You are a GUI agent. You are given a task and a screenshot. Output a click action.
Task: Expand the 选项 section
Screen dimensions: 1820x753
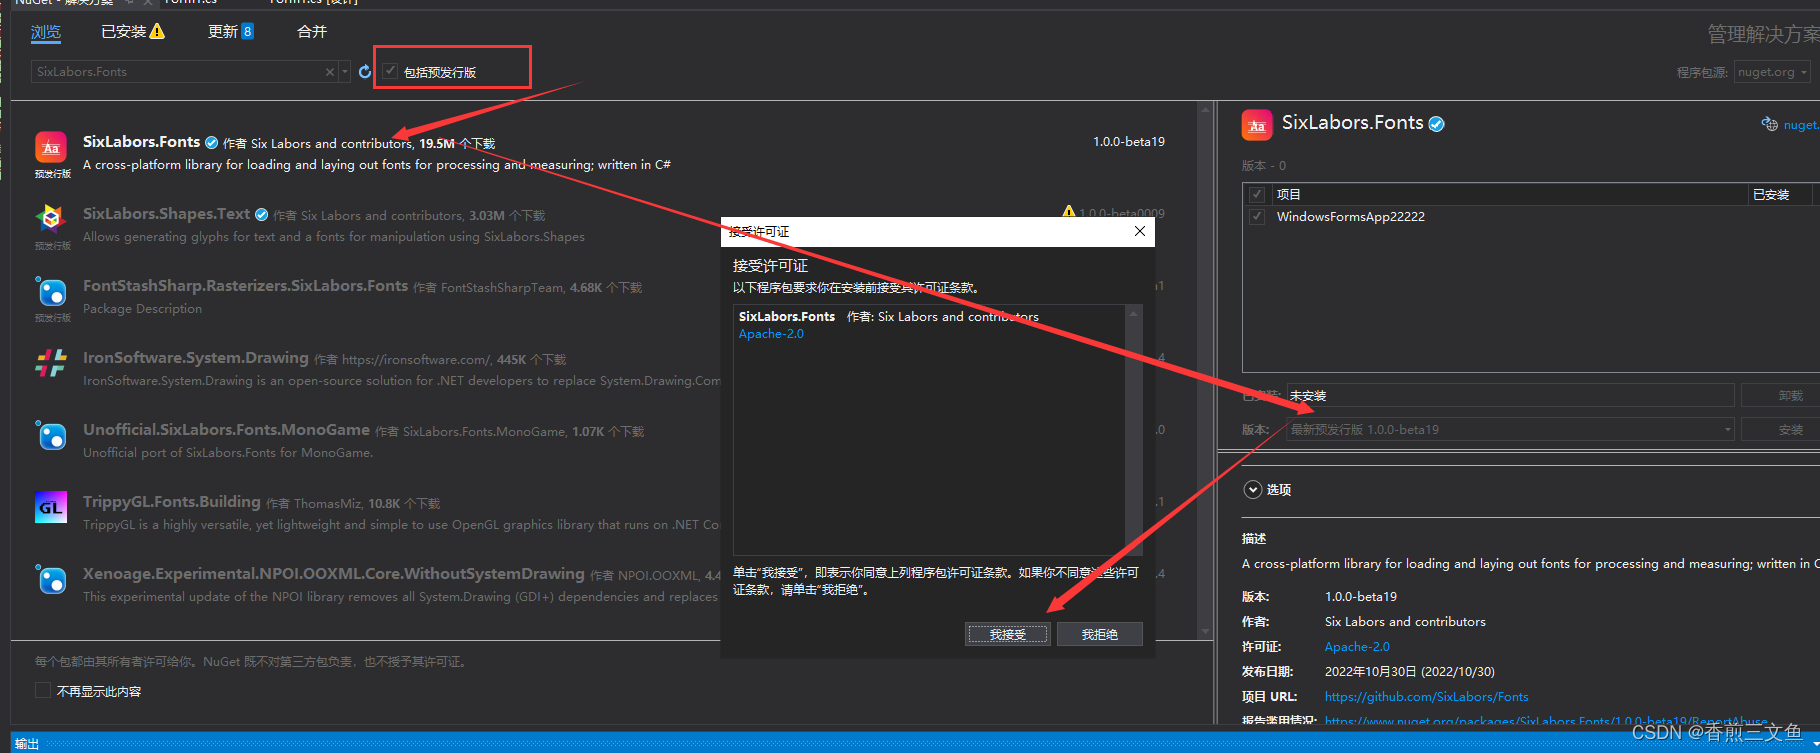[1253, 490]
